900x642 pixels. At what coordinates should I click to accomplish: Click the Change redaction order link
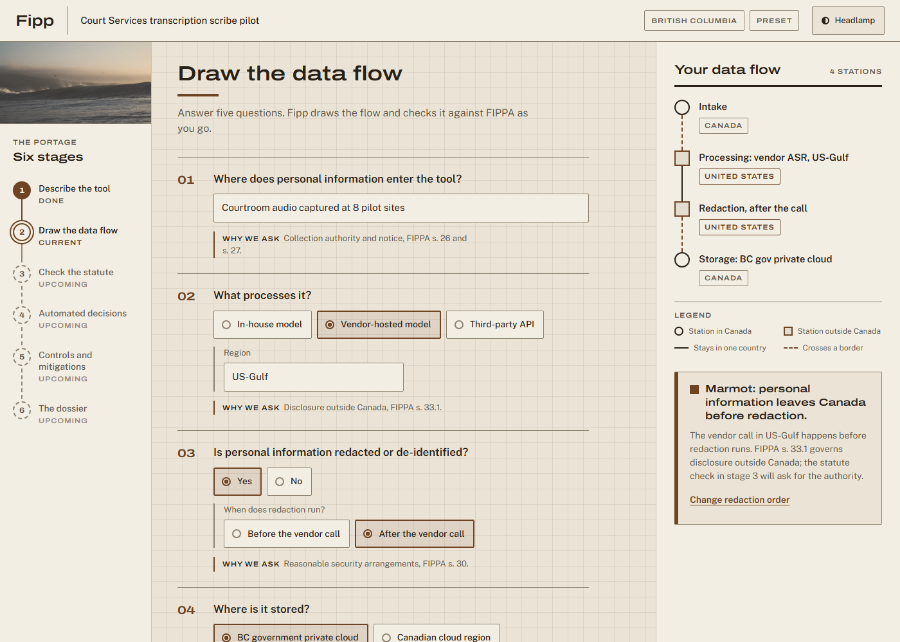point(739,500)
